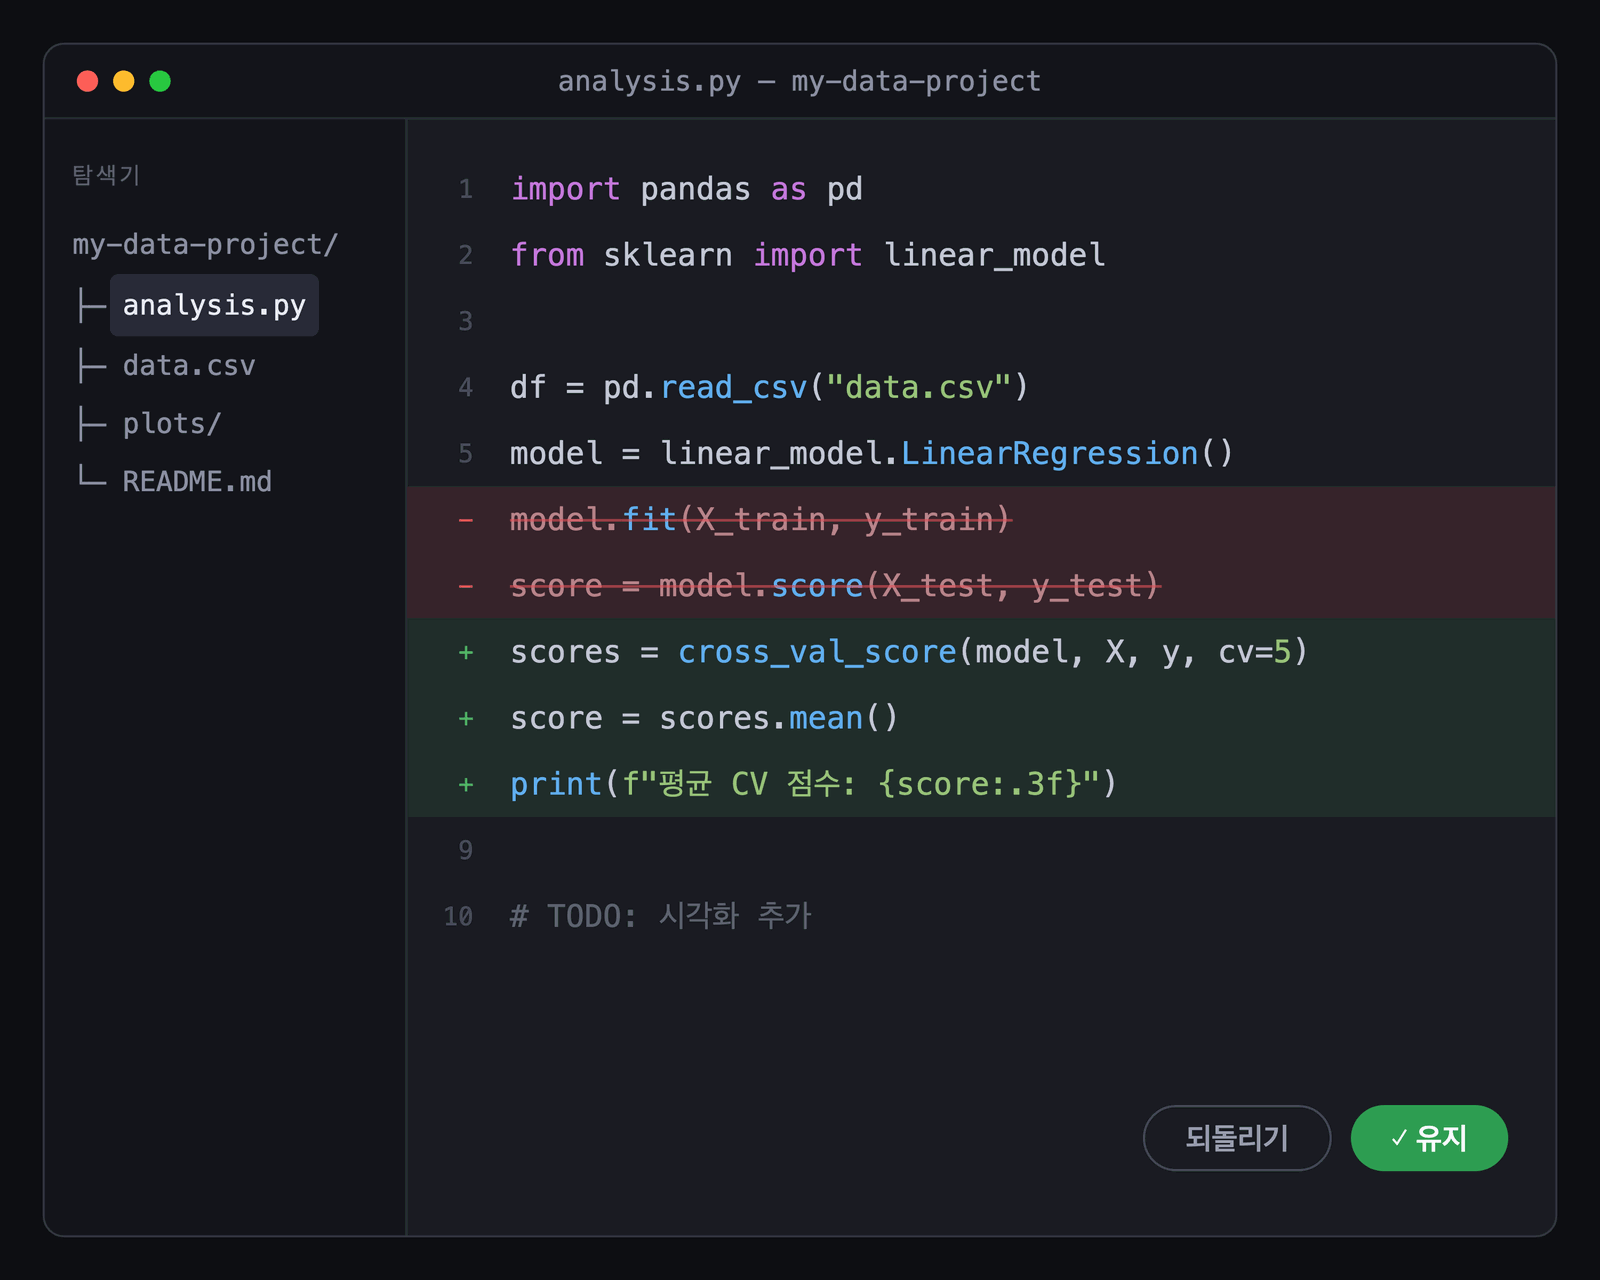This screenshot has width=1600, height=1280.
Task: Expand the plots/ folder
Action: click(171, 424)
